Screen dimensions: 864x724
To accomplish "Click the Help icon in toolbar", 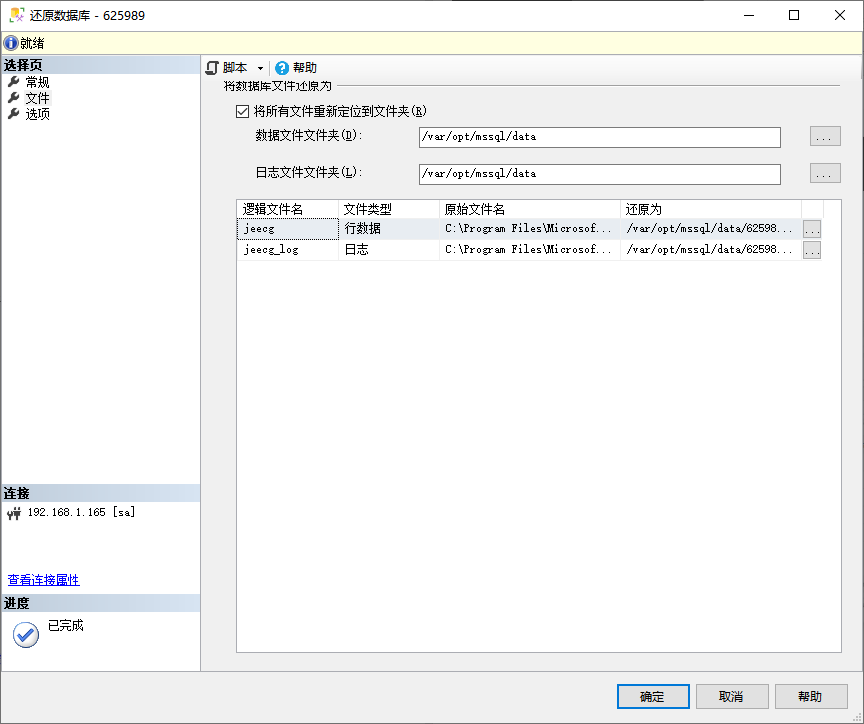I will (x=282, y=68).
